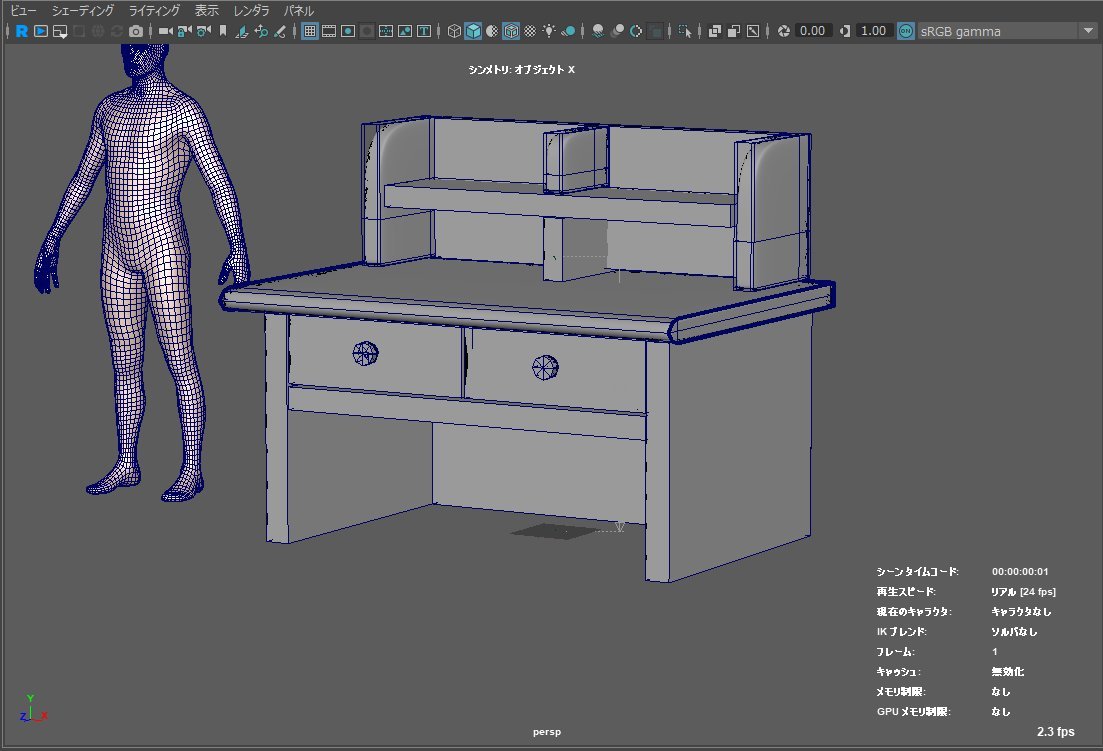
Task: Open the ライティング menu
Action: coord(154,10)
